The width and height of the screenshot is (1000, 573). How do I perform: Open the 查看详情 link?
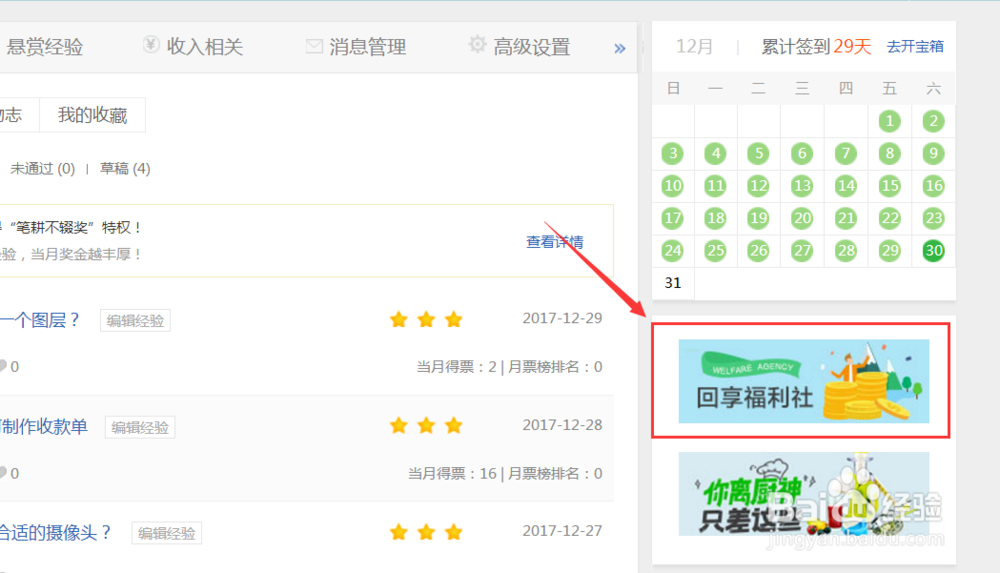click(x=554, y=242)
